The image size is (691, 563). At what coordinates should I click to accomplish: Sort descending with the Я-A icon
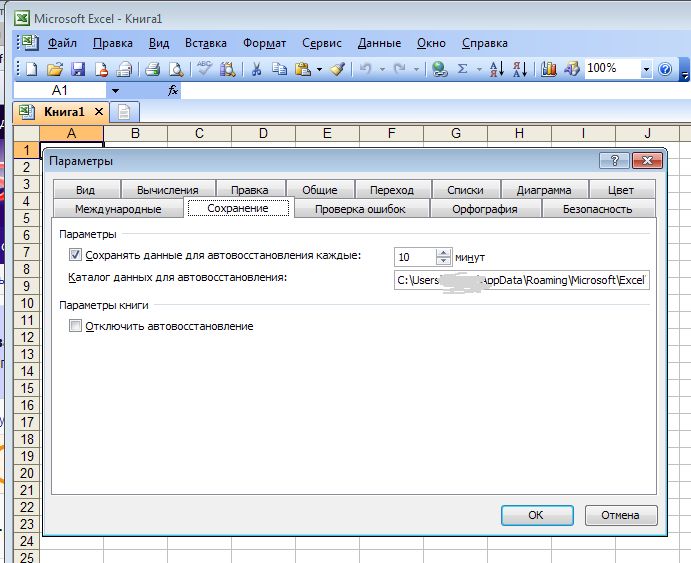pos(520,69)
